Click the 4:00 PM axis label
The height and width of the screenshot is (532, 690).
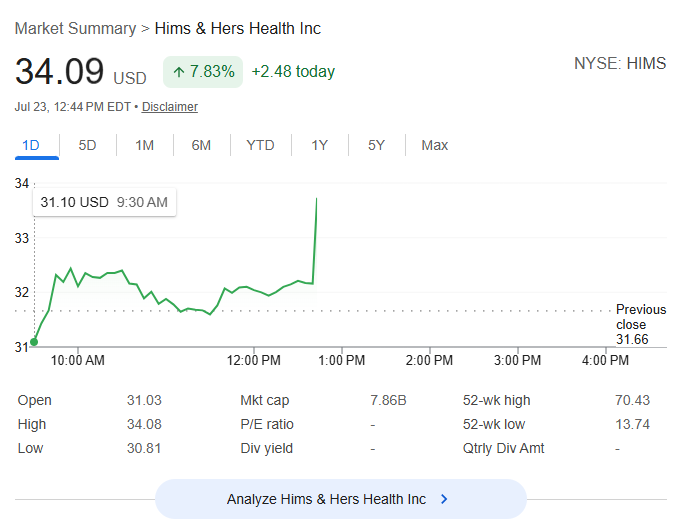(x=605, y=360)
